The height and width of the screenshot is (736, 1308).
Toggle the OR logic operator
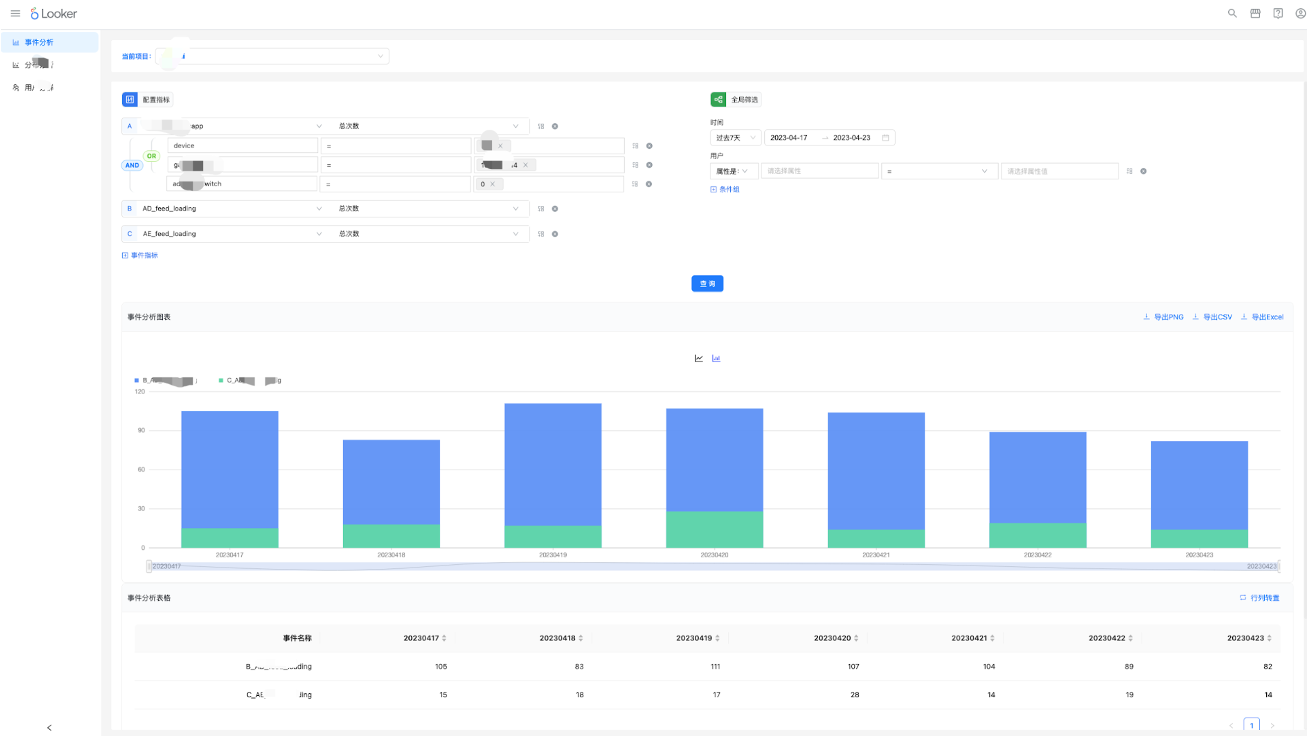152,156
